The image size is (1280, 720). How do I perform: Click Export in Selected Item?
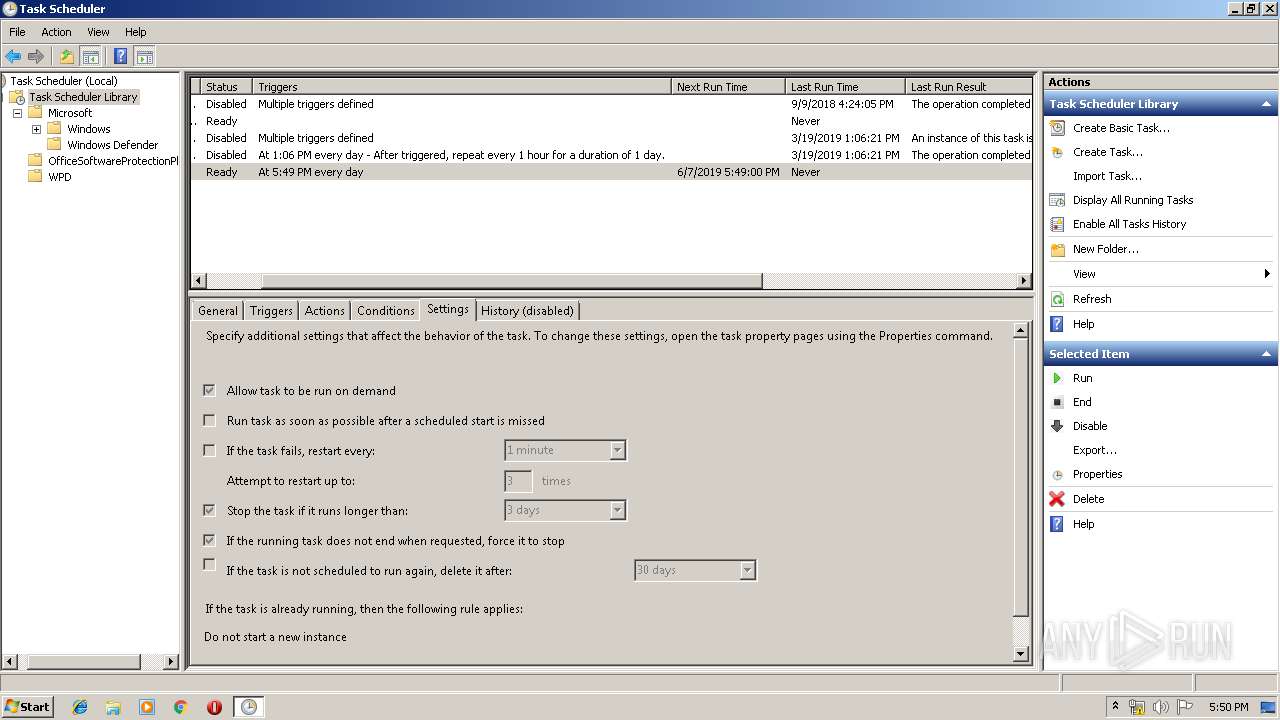(x=1095, y=450)
